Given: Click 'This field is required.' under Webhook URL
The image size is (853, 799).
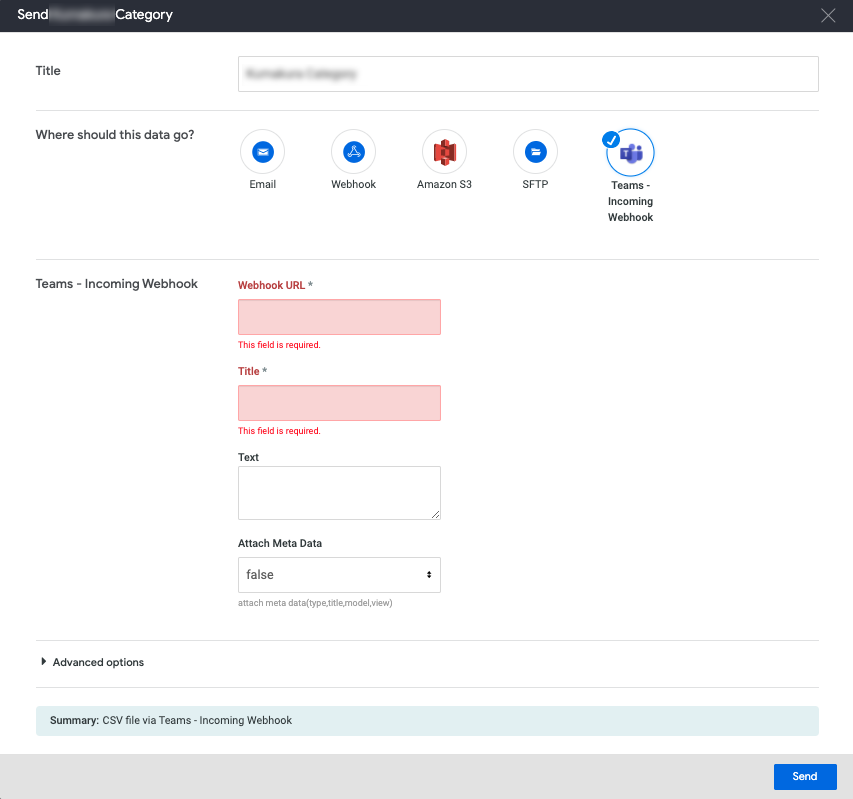Looking at the screenshot, I should (279, 345).
